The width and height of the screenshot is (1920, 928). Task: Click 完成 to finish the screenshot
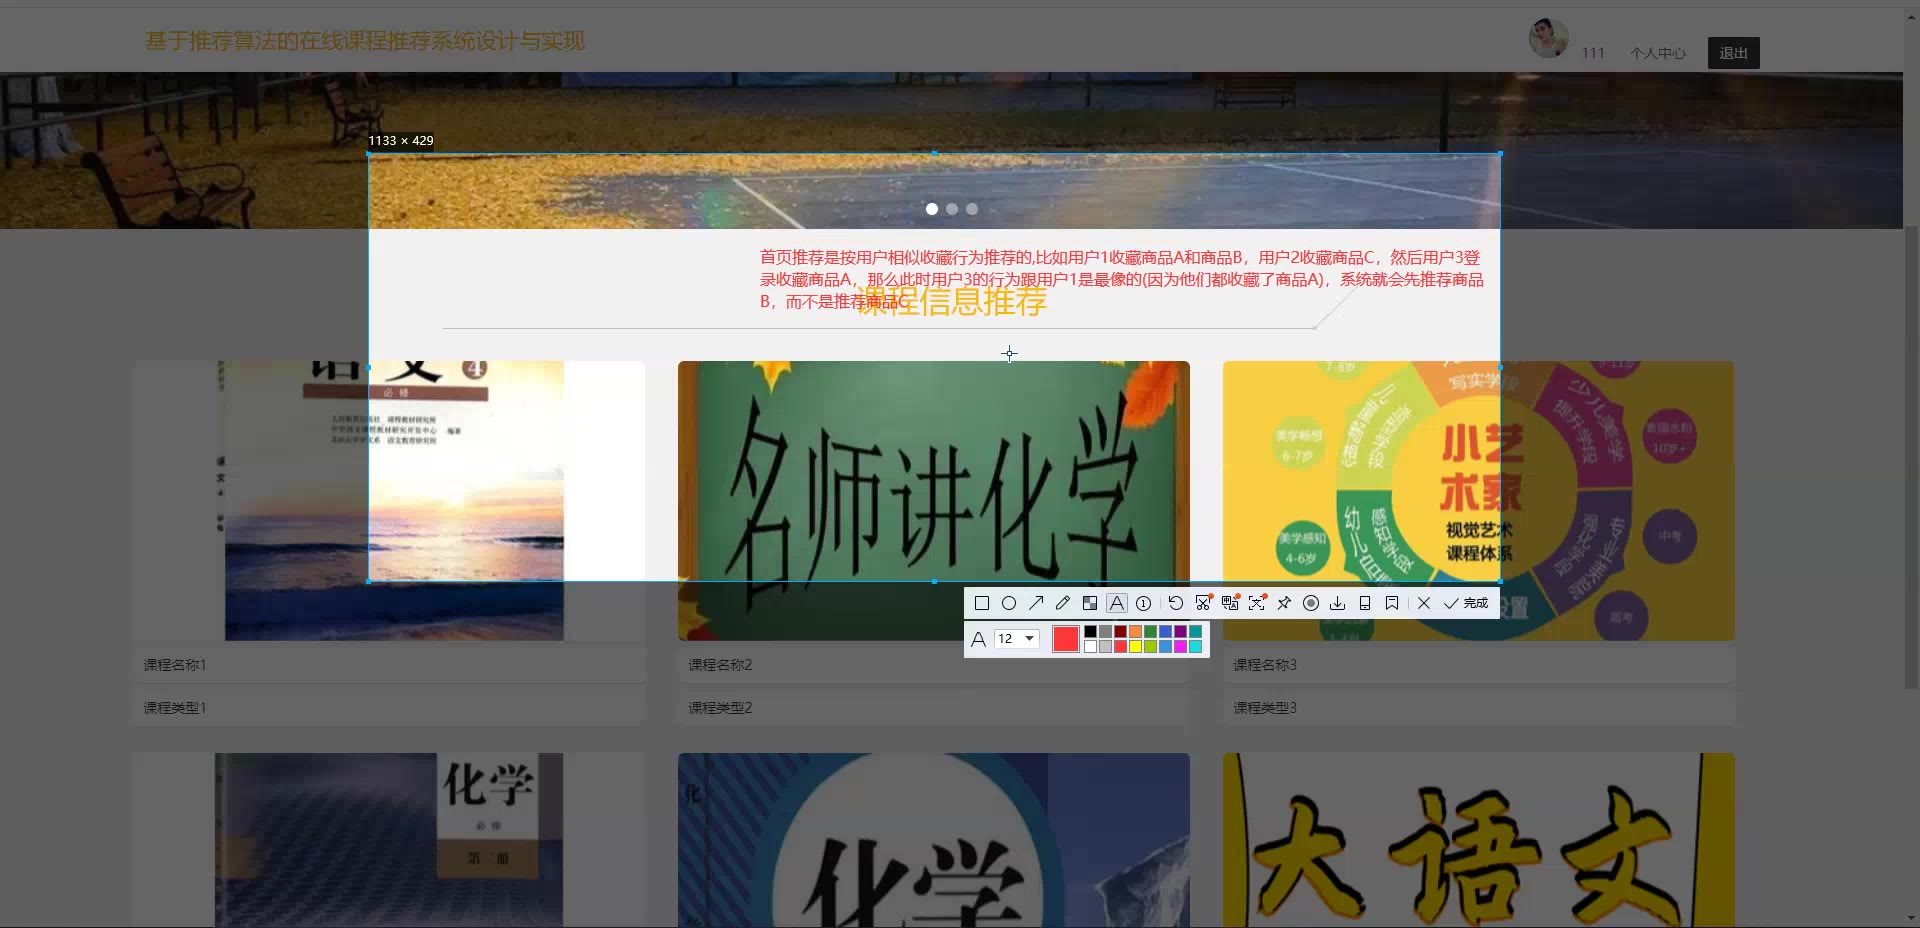(x=1466, y=603)
